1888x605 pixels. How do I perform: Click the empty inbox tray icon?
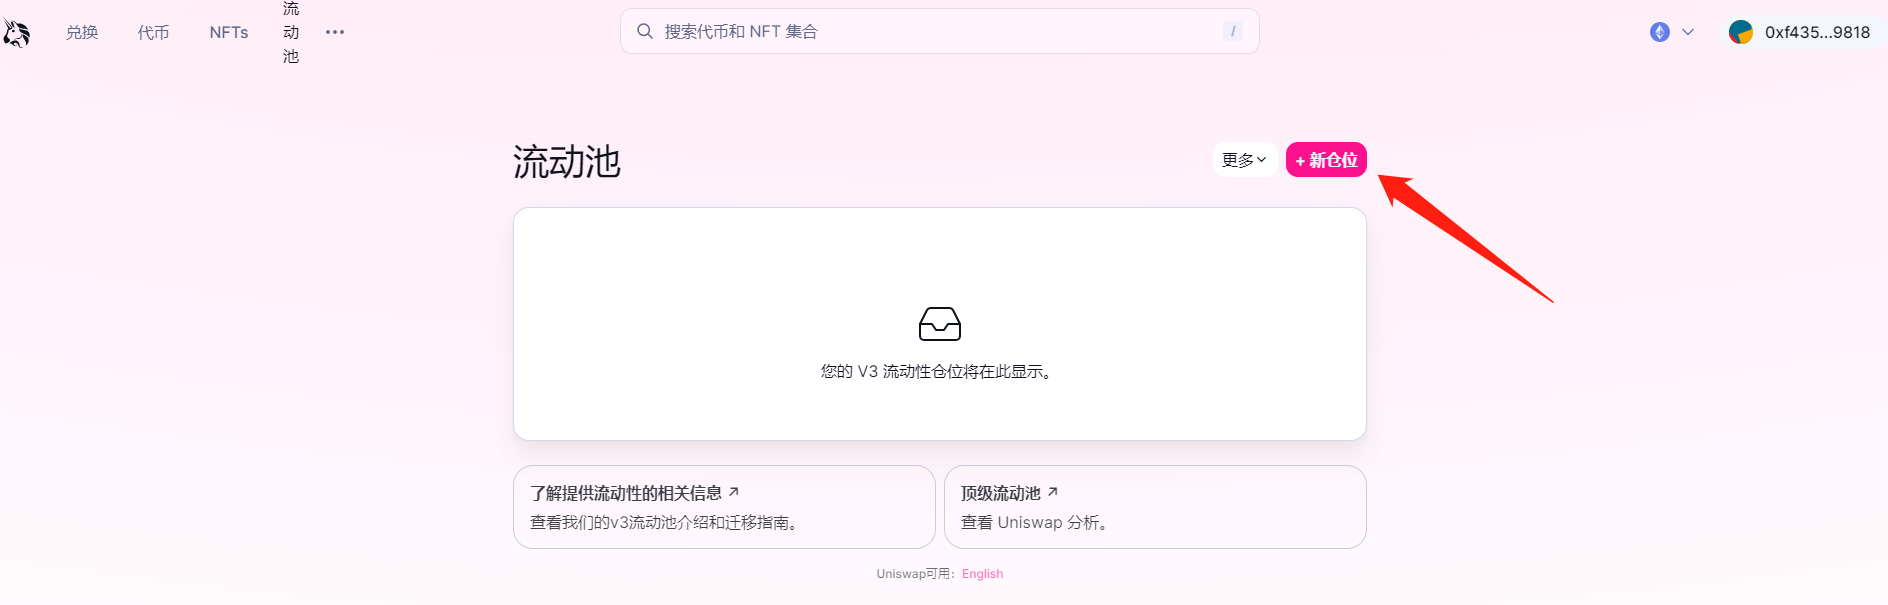[x=939, y=324]
